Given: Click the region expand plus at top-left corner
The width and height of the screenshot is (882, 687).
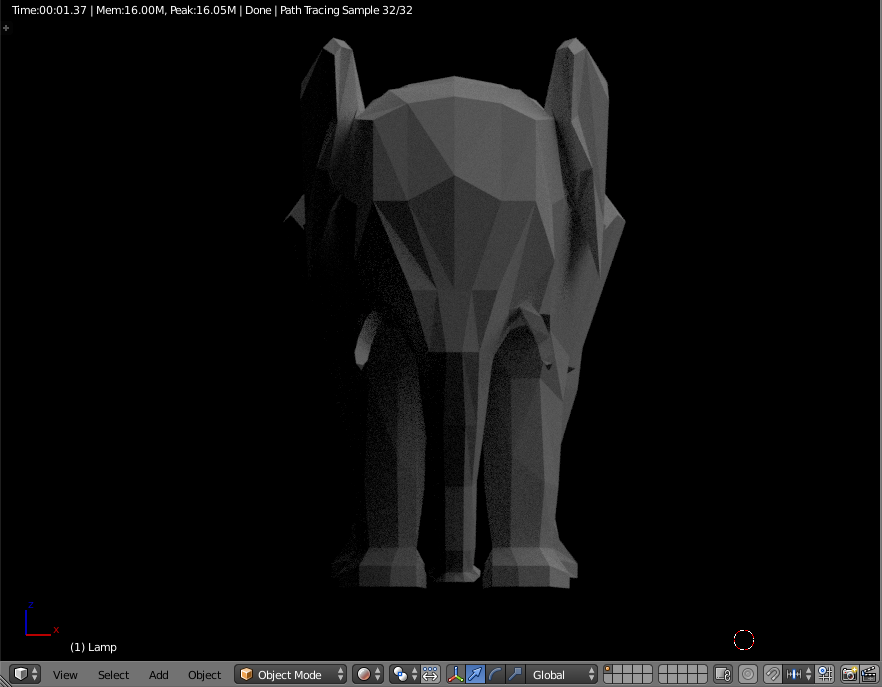Looking at the screenshot, I should (6, 28).
